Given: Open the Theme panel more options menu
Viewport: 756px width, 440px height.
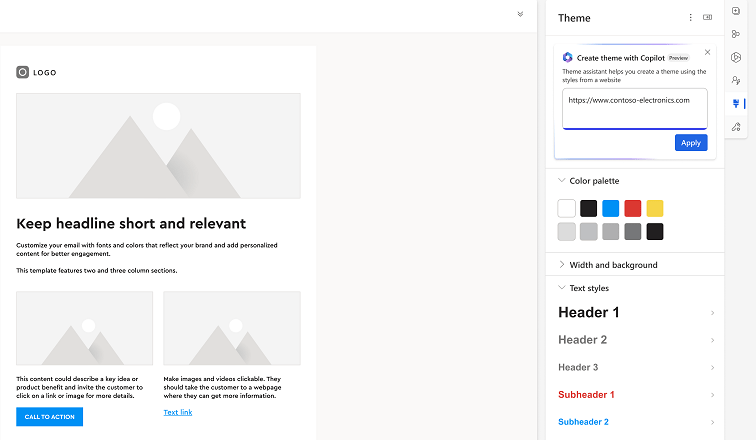Looking at the screenshot, I should click(x=690, y=17).
